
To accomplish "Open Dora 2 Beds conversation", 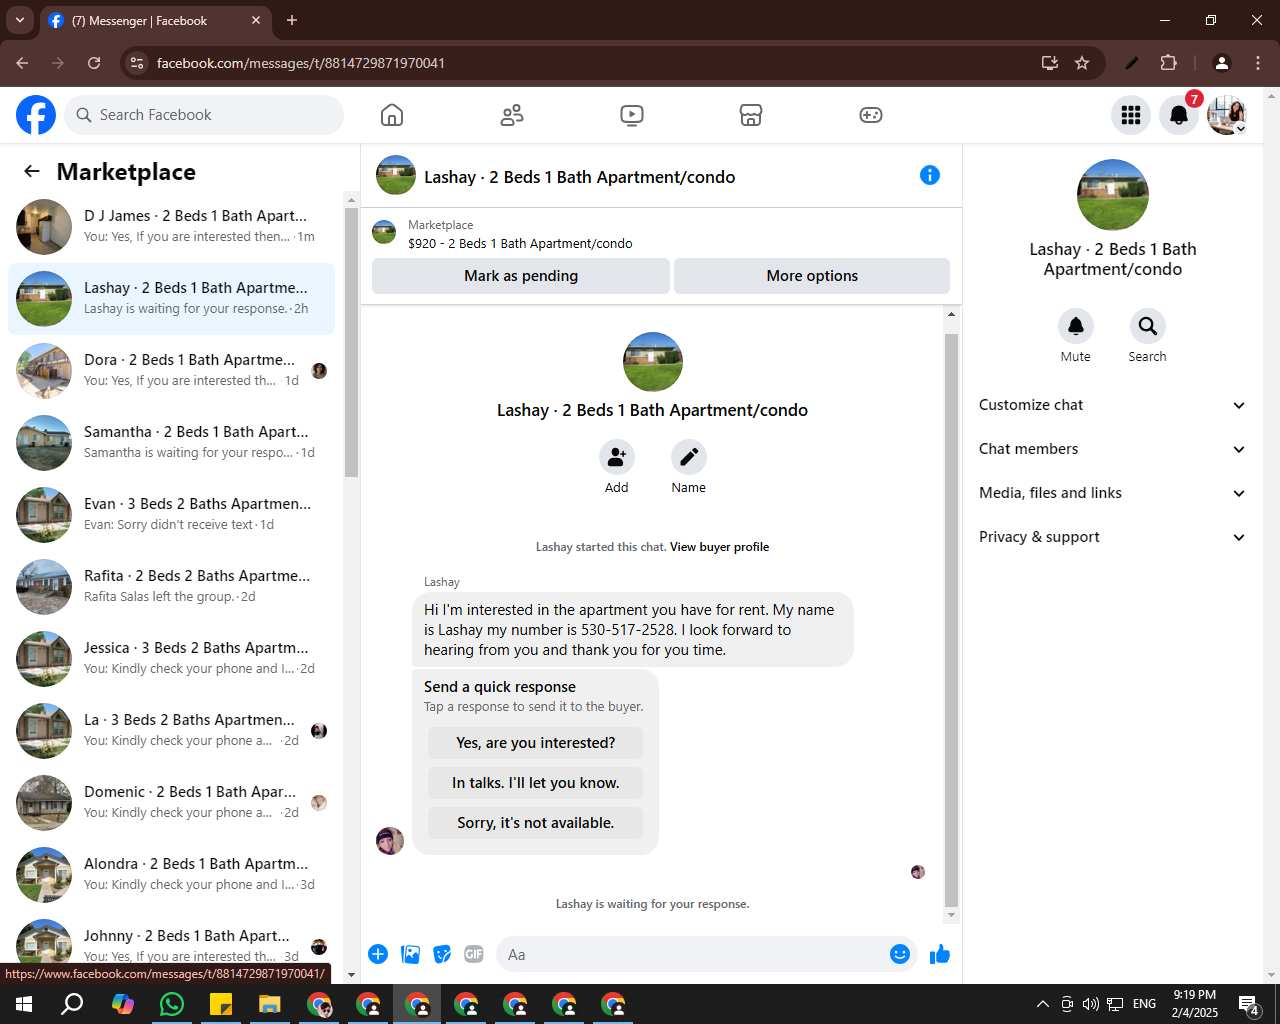I will pyautogui.click(x=171, y=371).
